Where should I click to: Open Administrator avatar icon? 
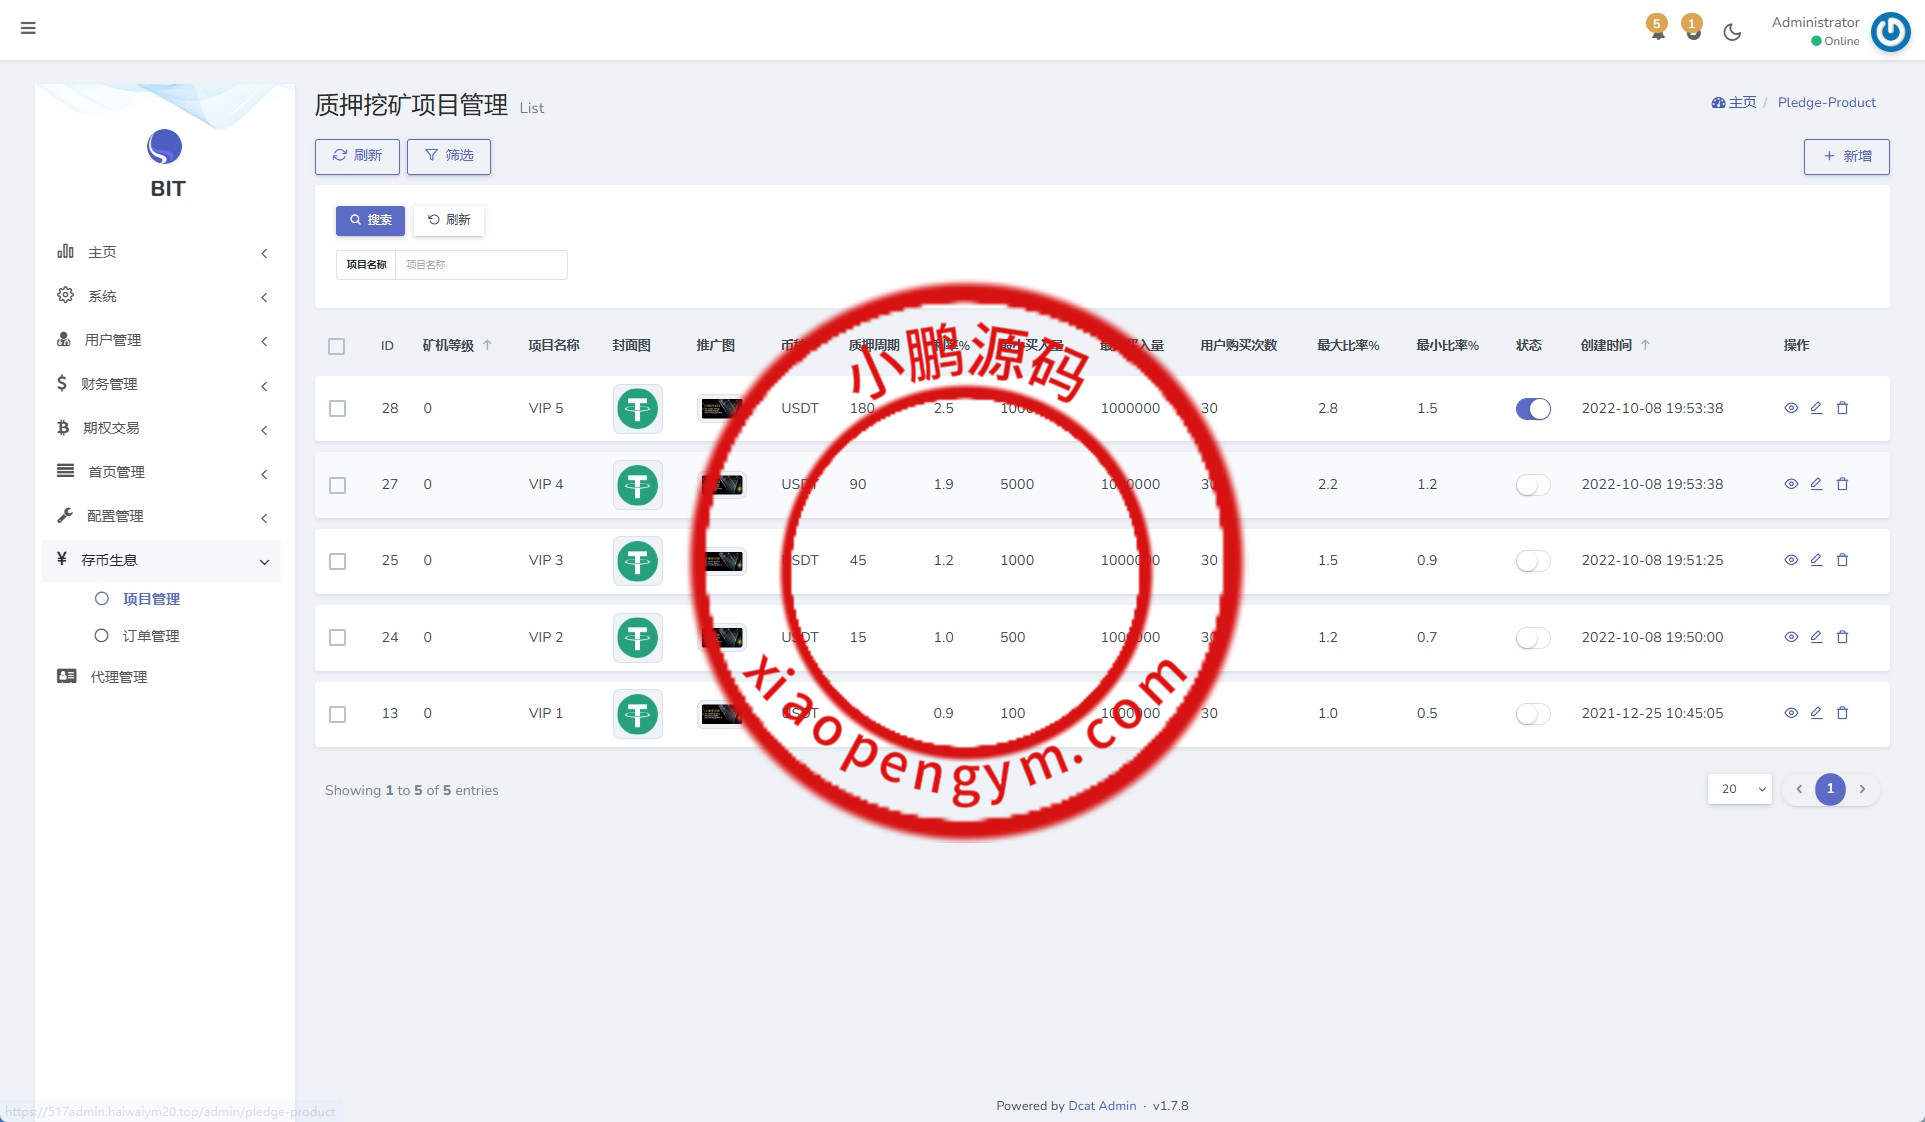tap(1890, 31)
